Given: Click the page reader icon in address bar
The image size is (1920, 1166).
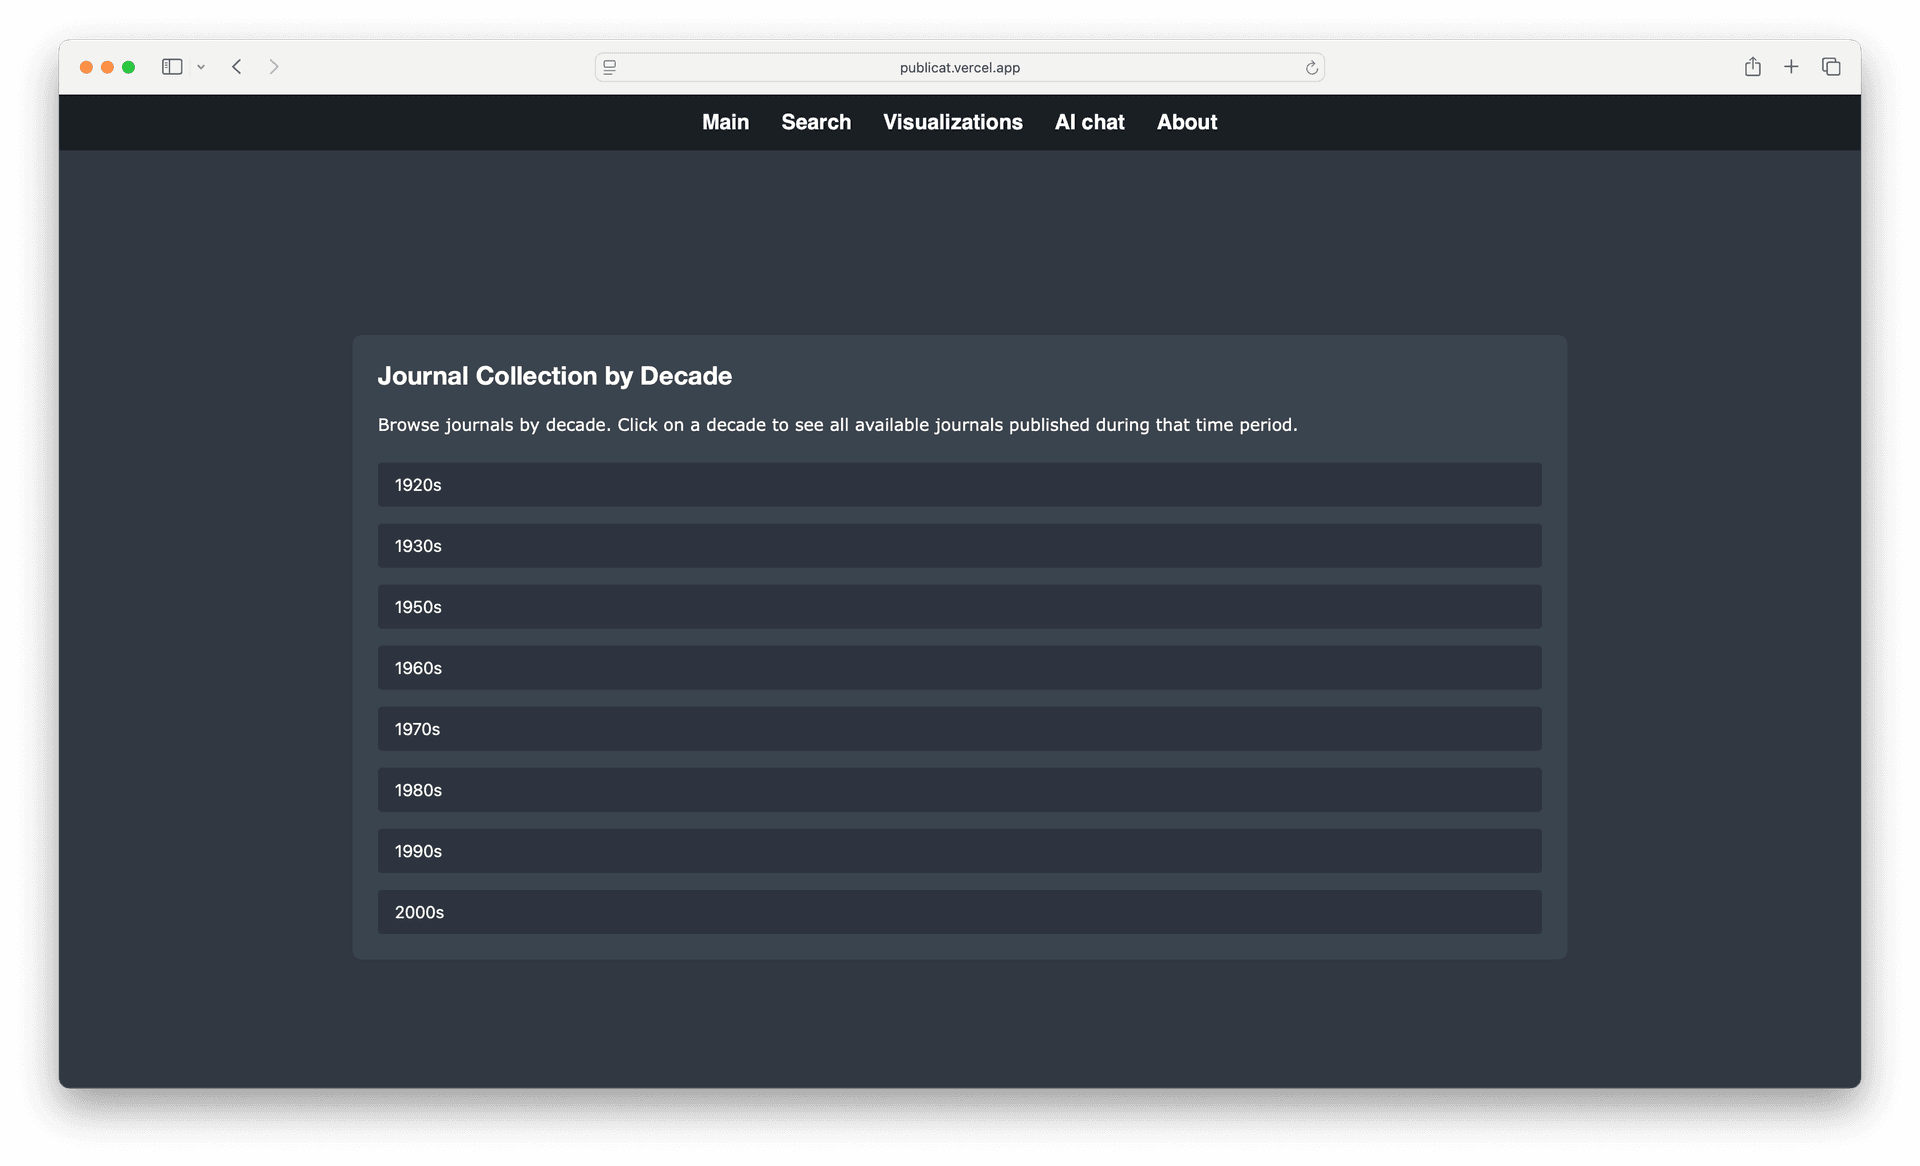Looking at the screenshot, I should [x=610, y=67].
